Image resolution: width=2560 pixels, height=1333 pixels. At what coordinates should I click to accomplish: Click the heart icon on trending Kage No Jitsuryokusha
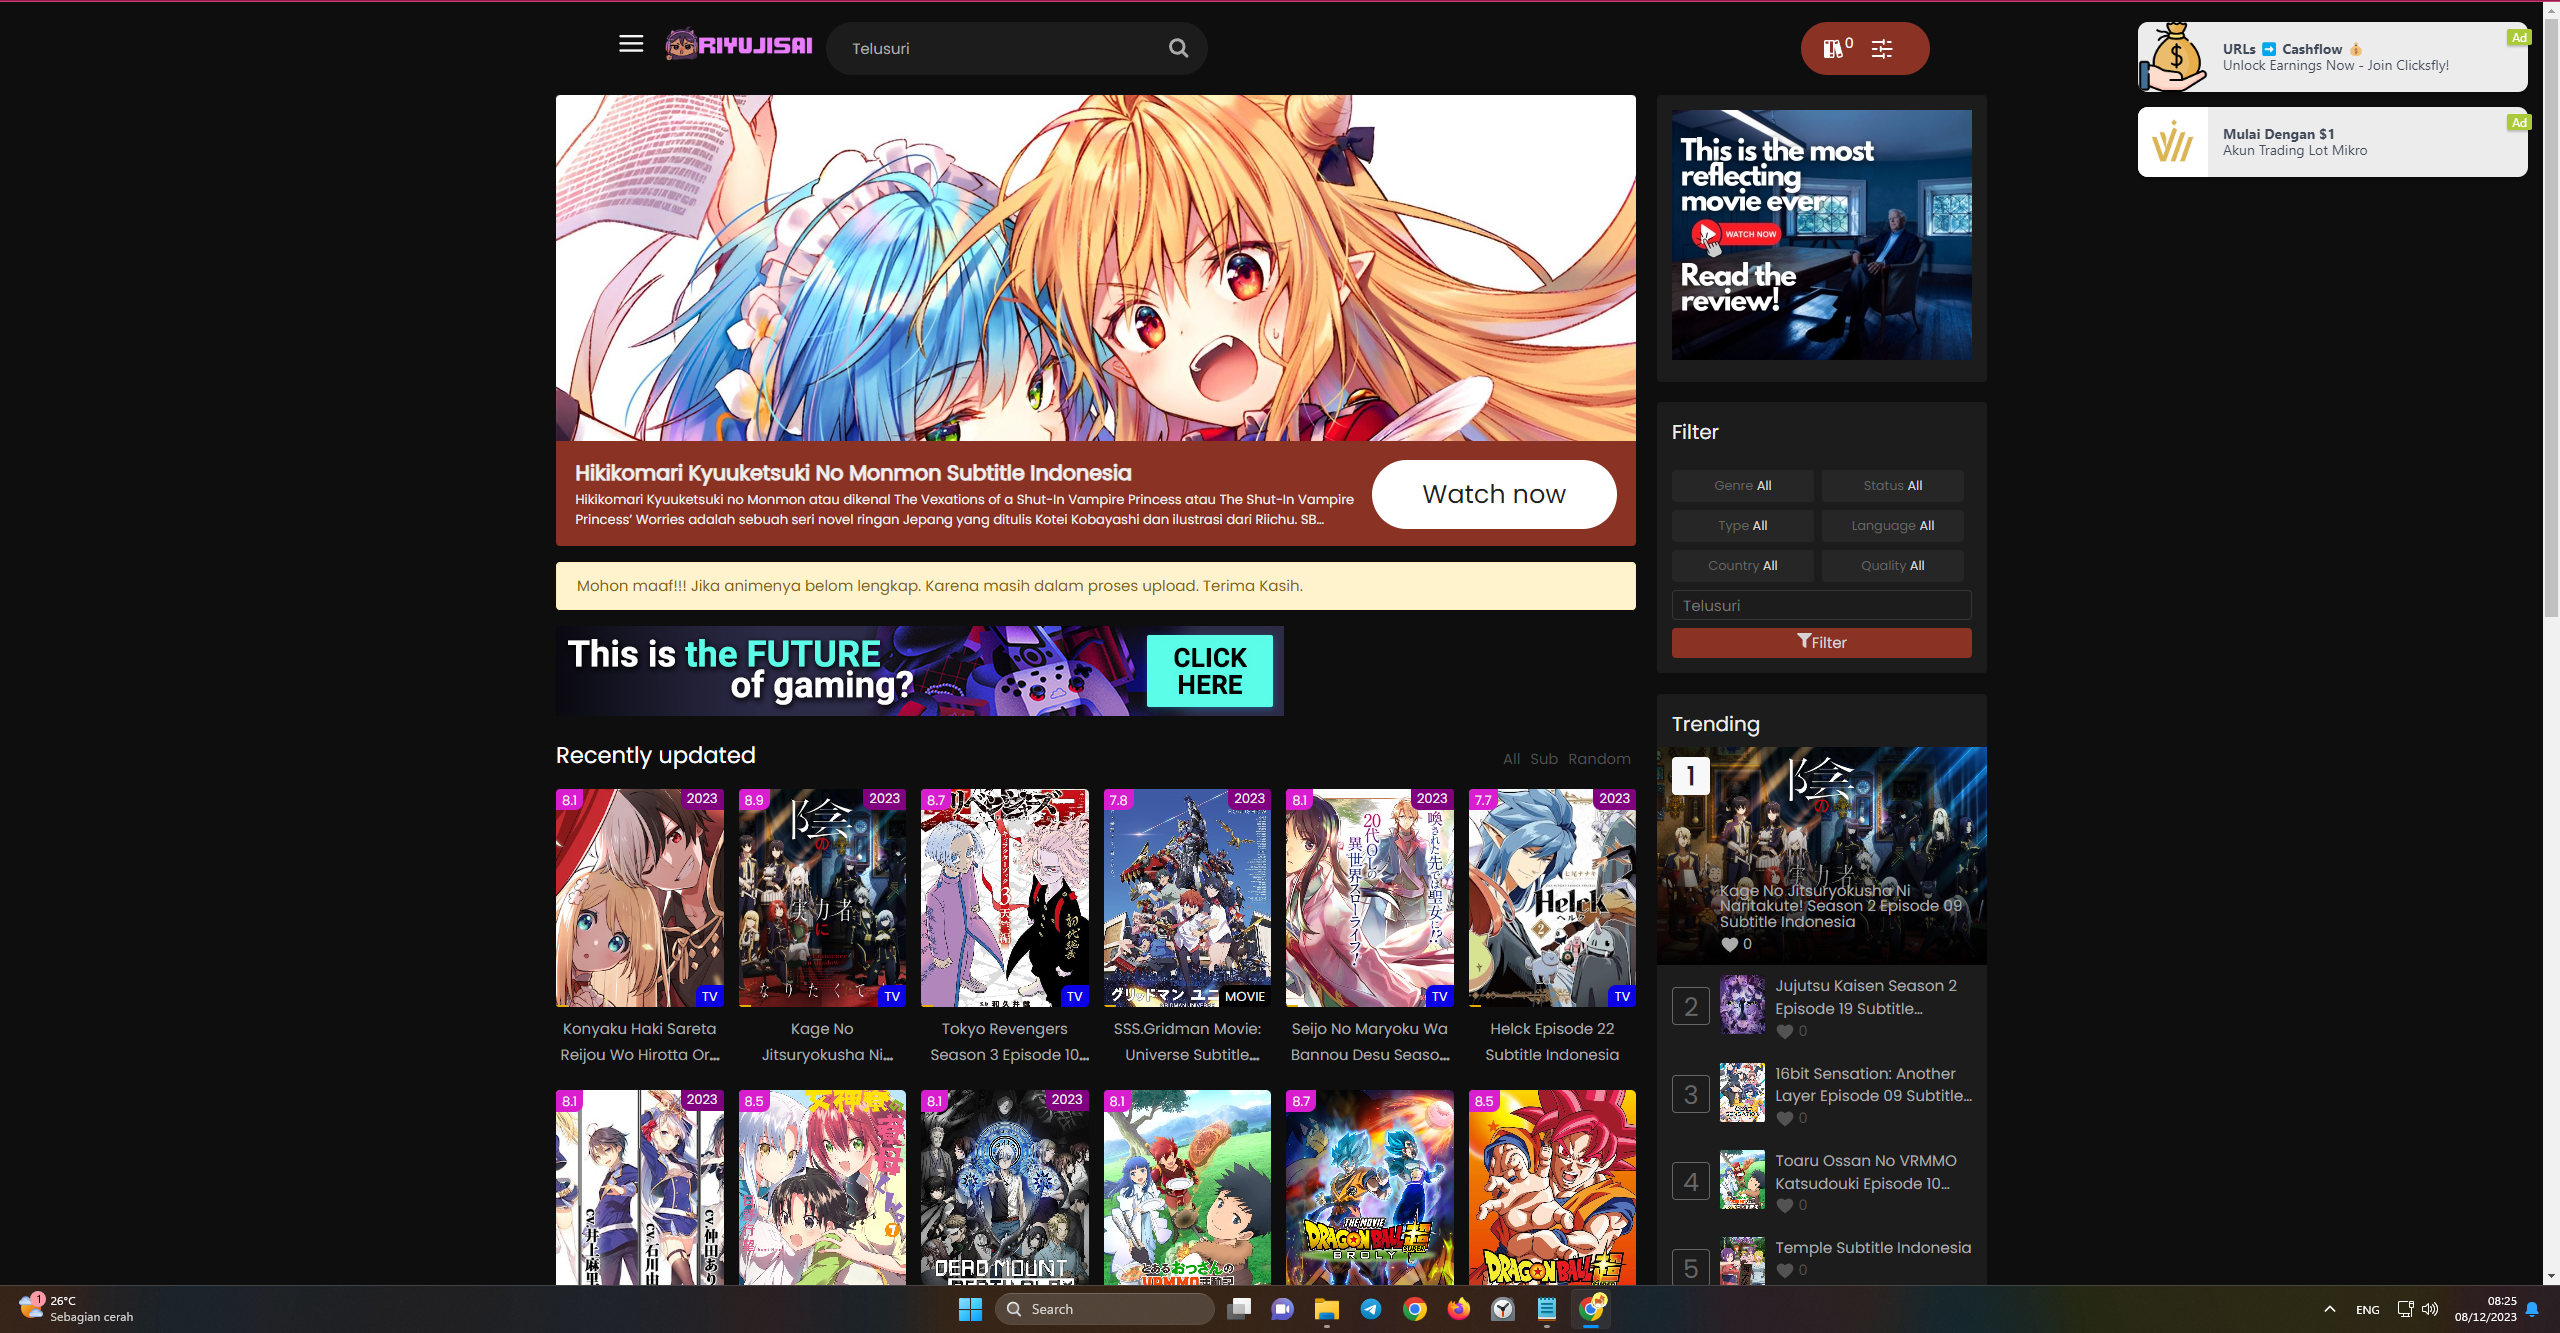(x=1731, y=944)
